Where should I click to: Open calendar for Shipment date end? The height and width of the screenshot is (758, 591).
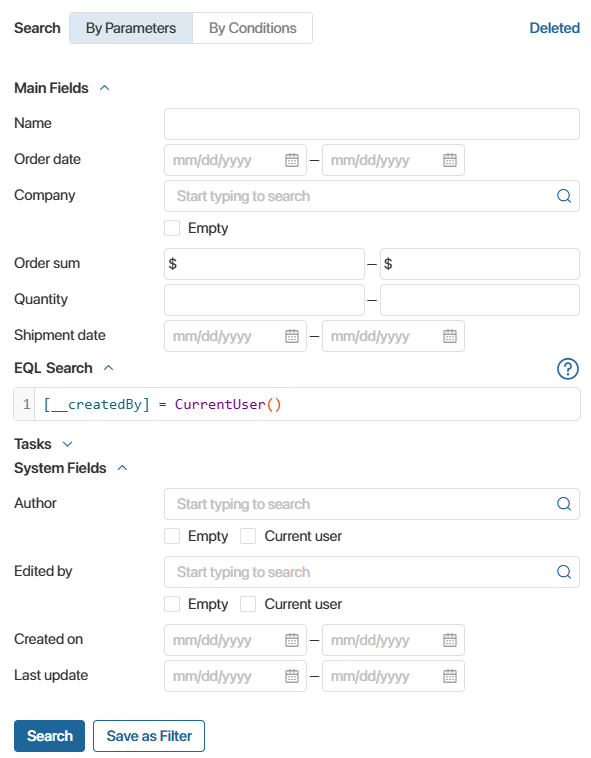pos(450,336)
